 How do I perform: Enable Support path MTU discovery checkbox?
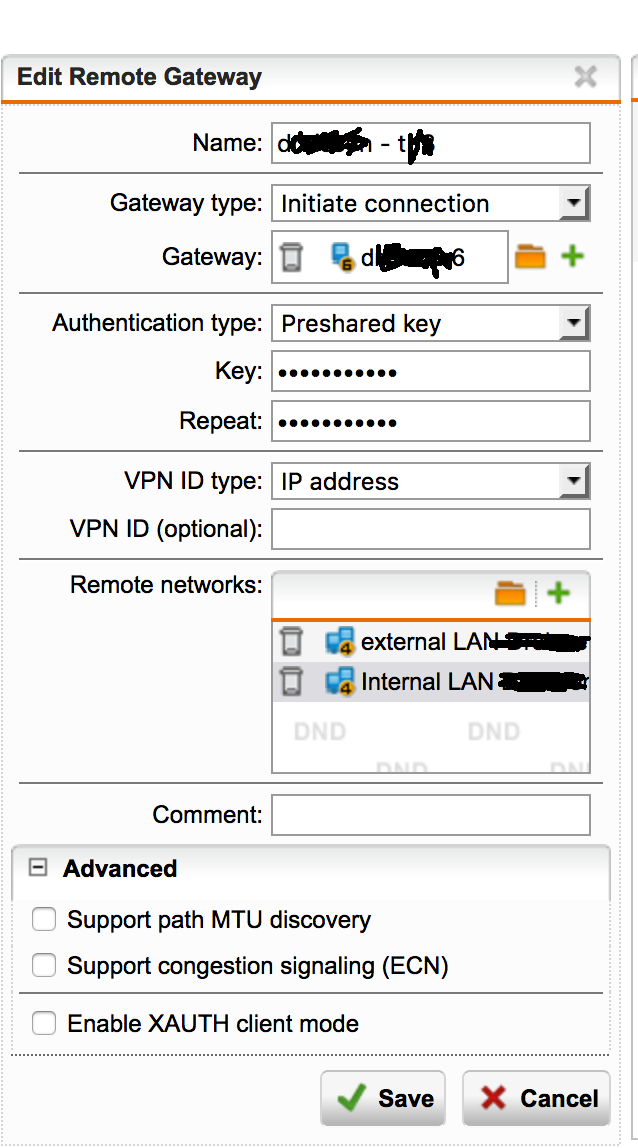tap(43, 919)
